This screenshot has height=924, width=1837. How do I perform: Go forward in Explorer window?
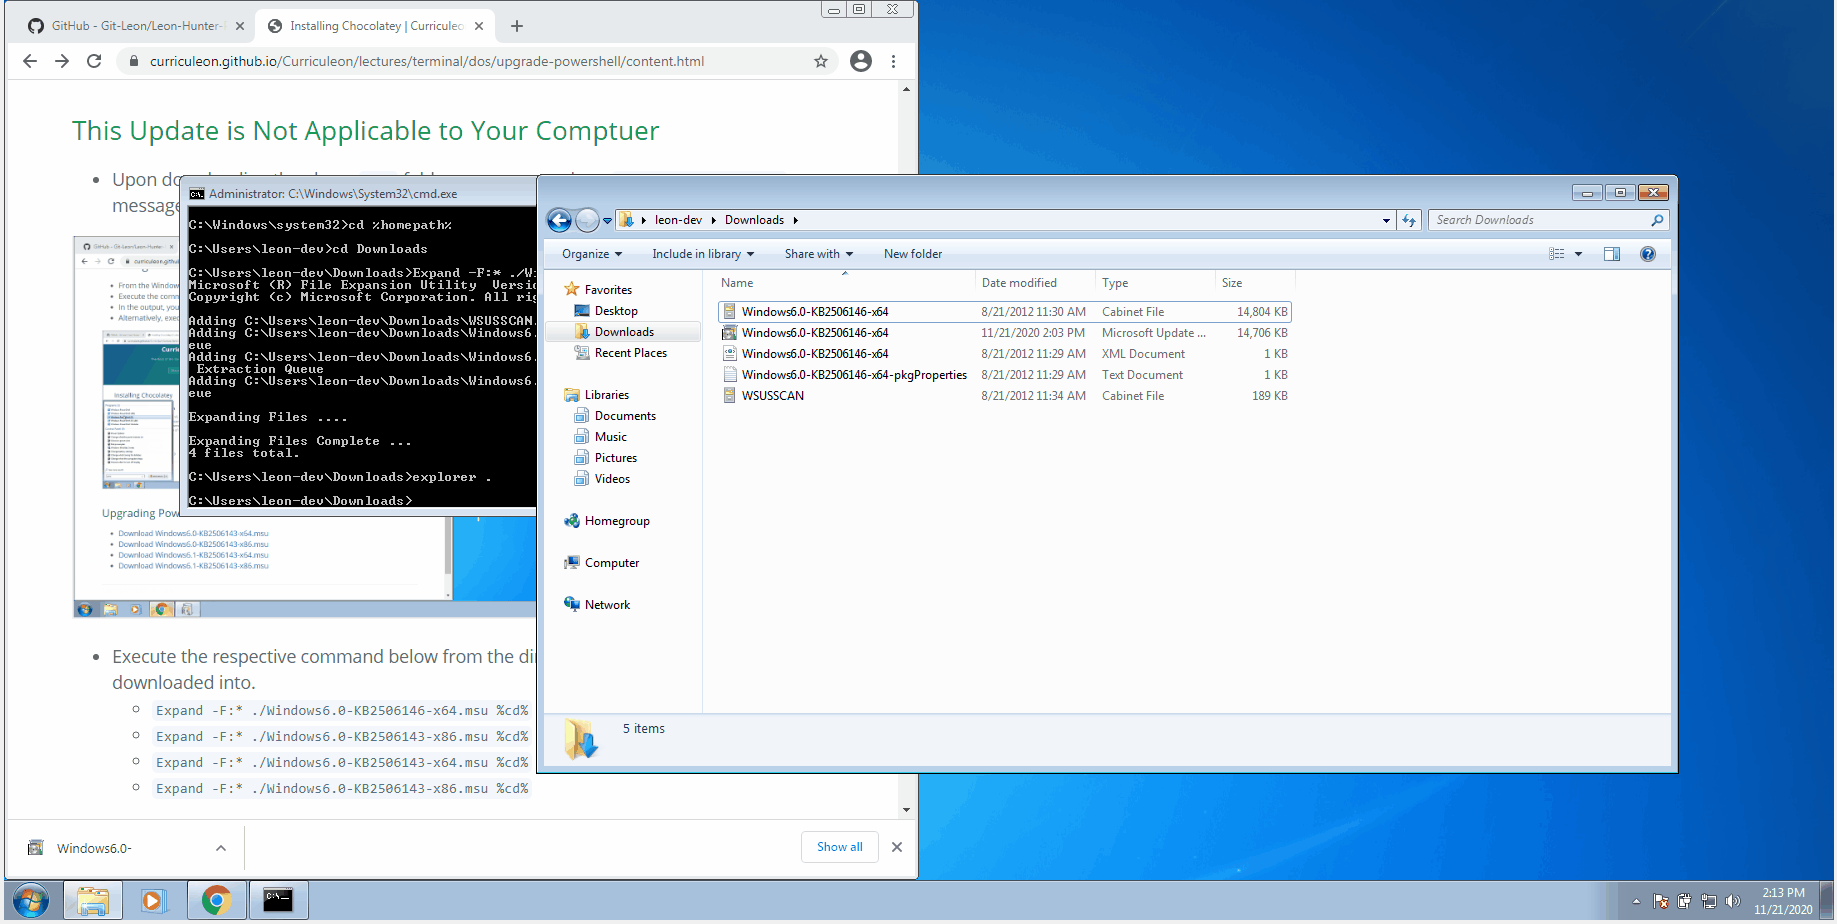(588, 220)
